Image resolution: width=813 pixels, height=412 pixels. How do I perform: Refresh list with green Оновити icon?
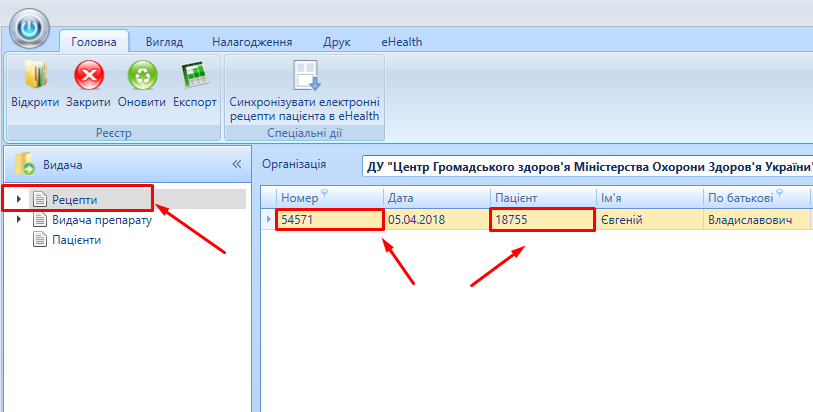click(x=142, y=75)
